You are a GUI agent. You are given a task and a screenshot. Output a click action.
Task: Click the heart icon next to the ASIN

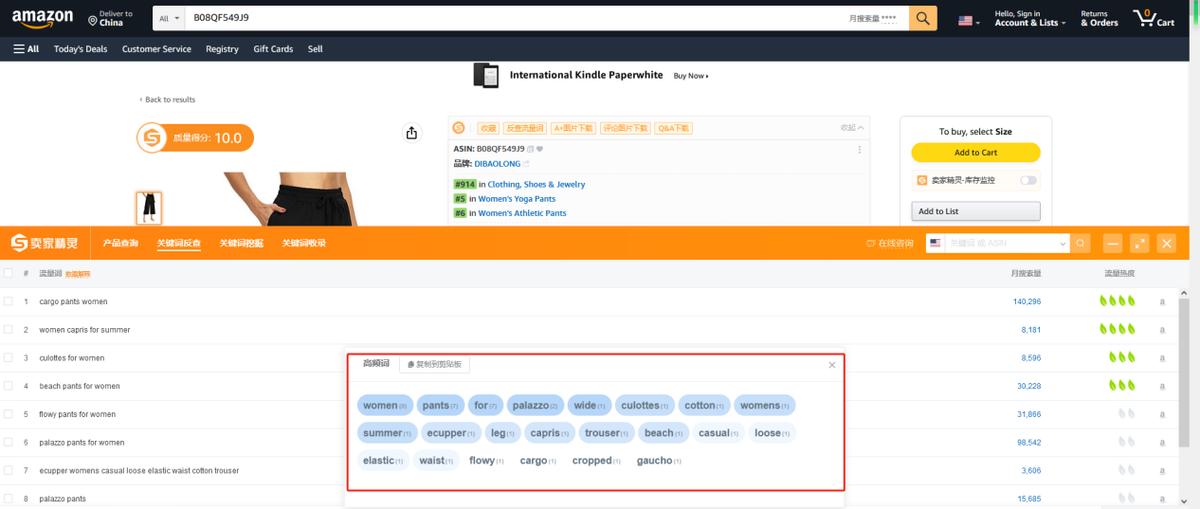click(x=540, y=149)
